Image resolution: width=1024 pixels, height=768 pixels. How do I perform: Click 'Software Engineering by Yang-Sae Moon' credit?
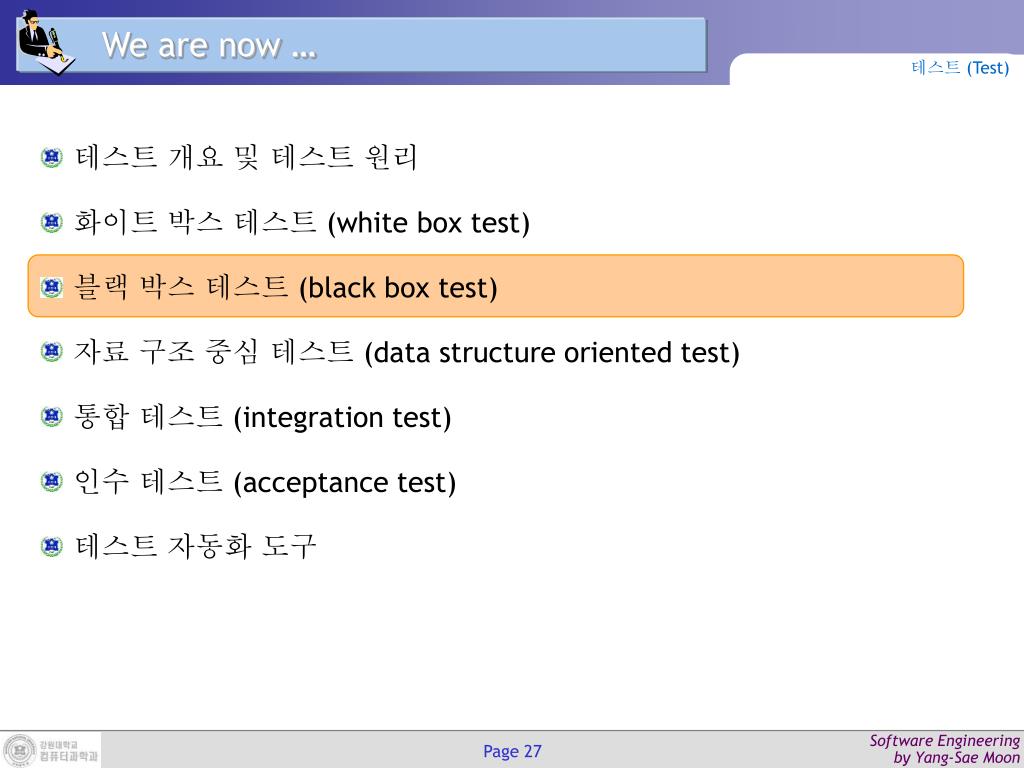[944, 749]
